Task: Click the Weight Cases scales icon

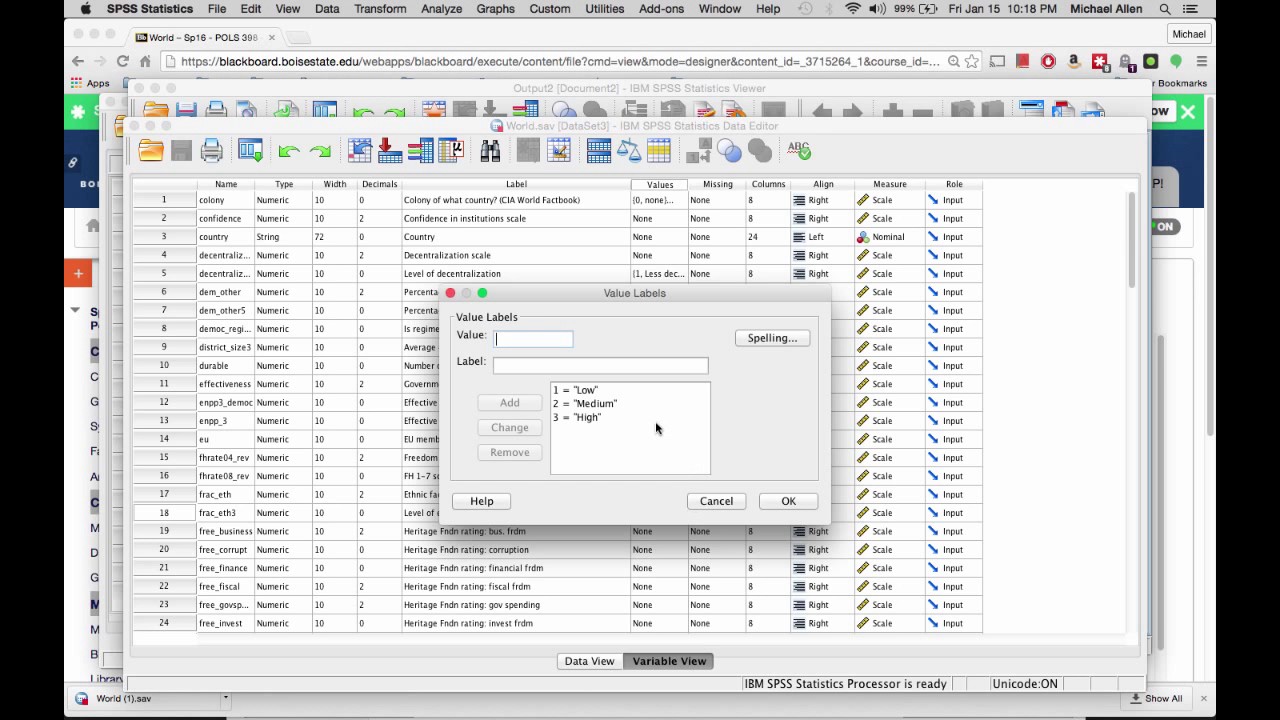Action: pyautogui.click(x=628, y=151)
